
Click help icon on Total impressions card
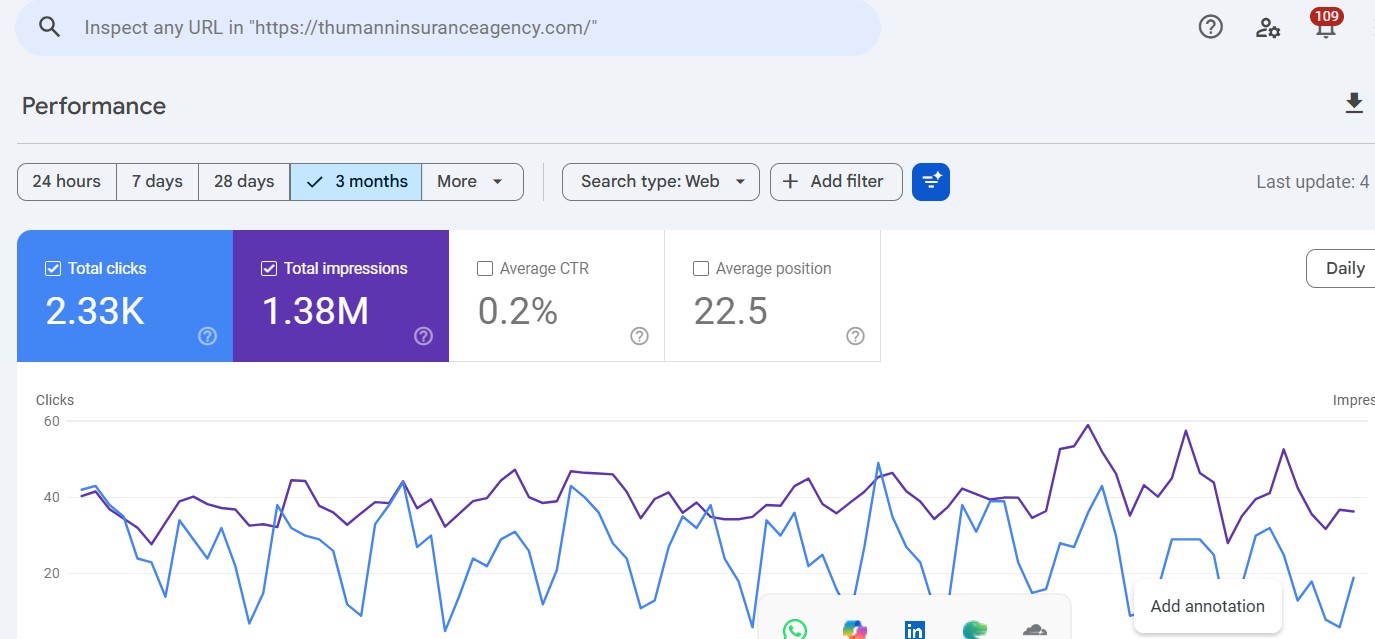click(424, 336)
